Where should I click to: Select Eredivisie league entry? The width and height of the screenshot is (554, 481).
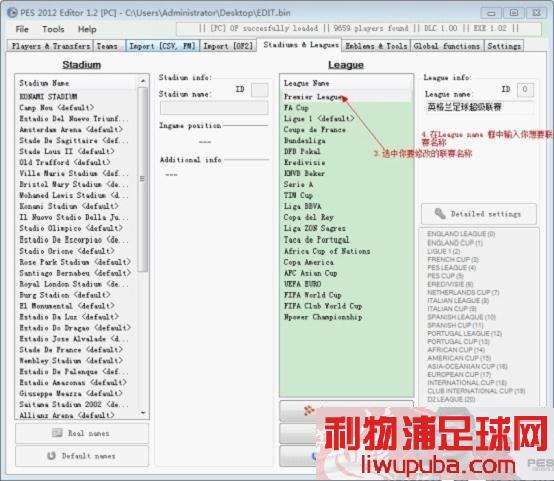pos(346,162)
